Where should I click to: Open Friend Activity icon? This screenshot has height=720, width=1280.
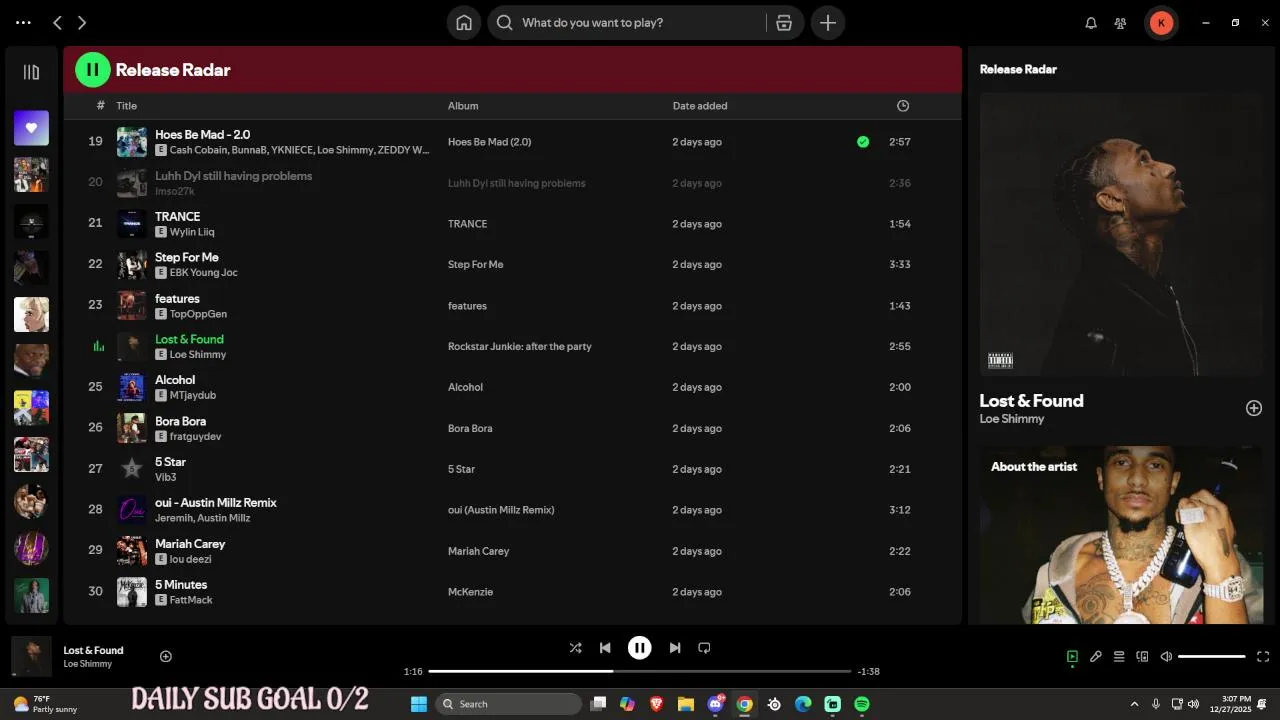point(1121,22)
